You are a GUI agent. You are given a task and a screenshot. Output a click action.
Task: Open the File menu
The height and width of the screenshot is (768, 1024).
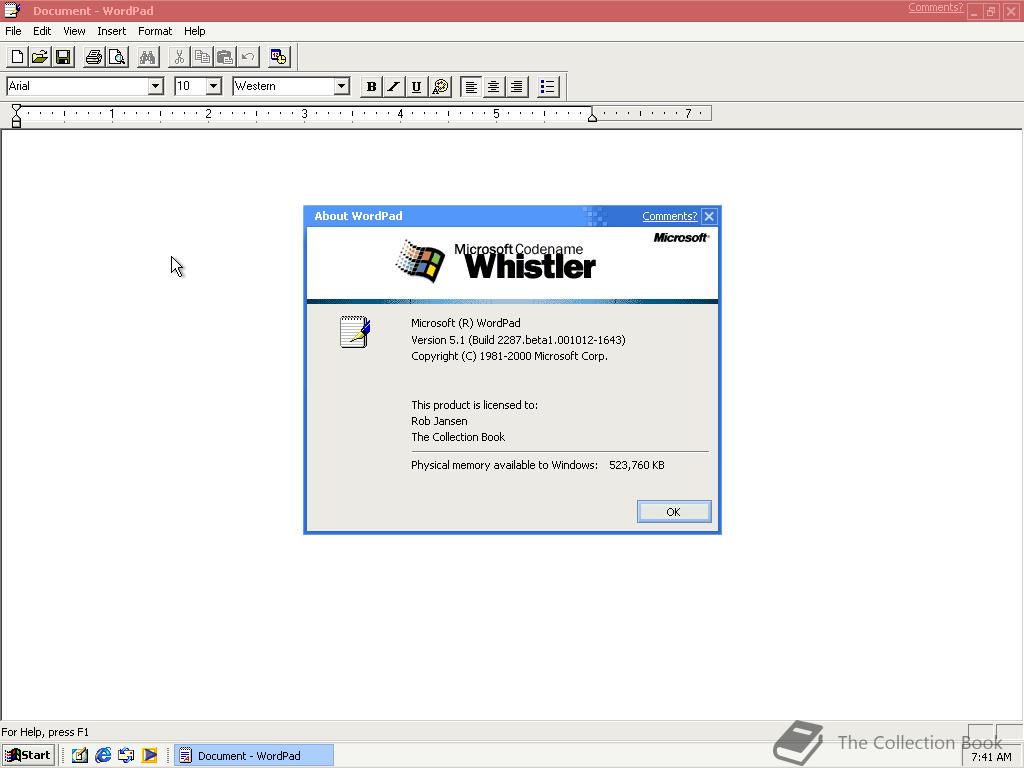pos(13,31)
